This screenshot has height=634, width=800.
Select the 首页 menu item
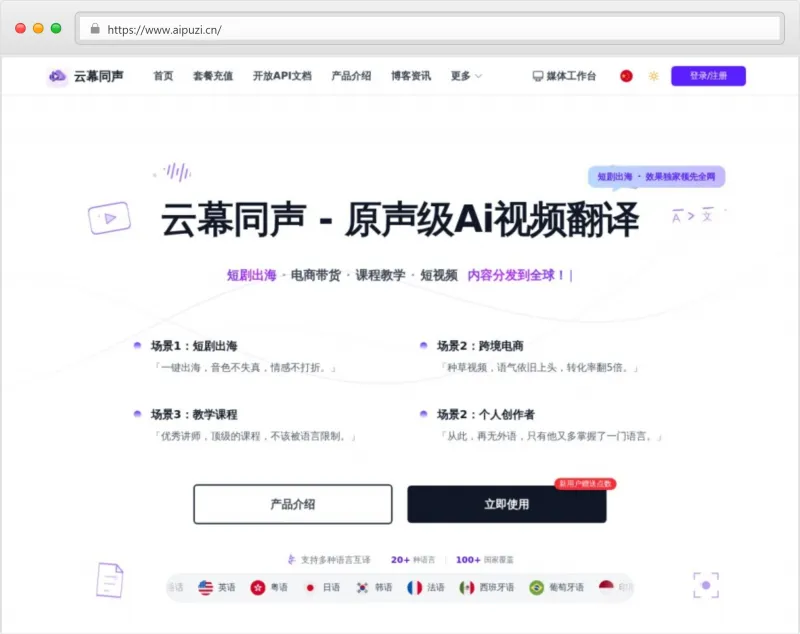tap(163, 76)
